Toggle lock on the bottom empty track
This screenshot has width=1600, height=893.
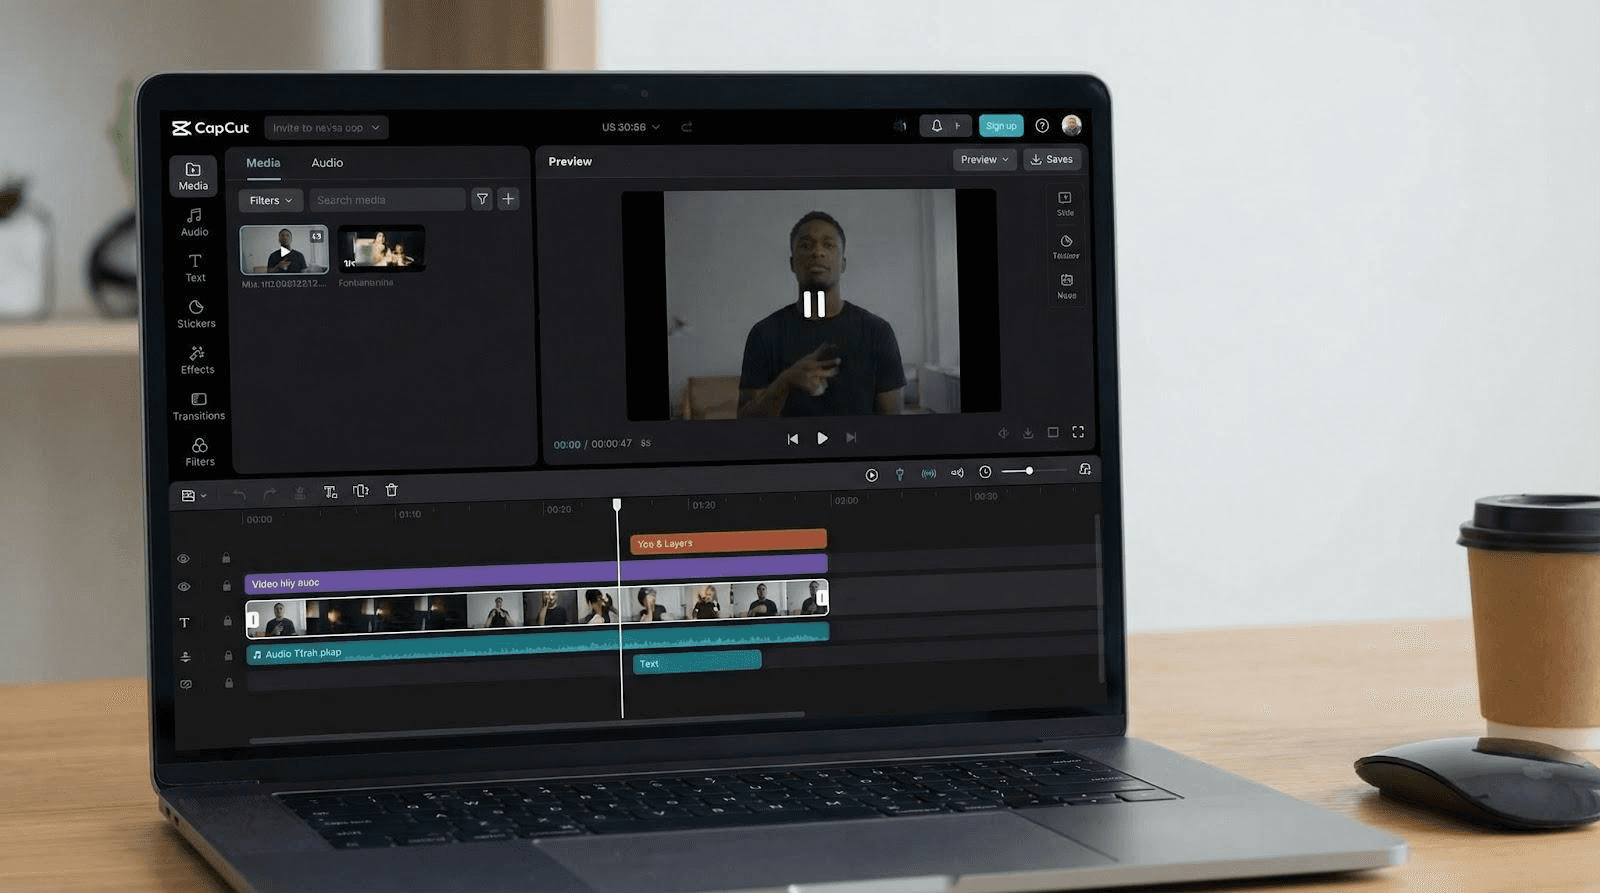tap(229, 683)
